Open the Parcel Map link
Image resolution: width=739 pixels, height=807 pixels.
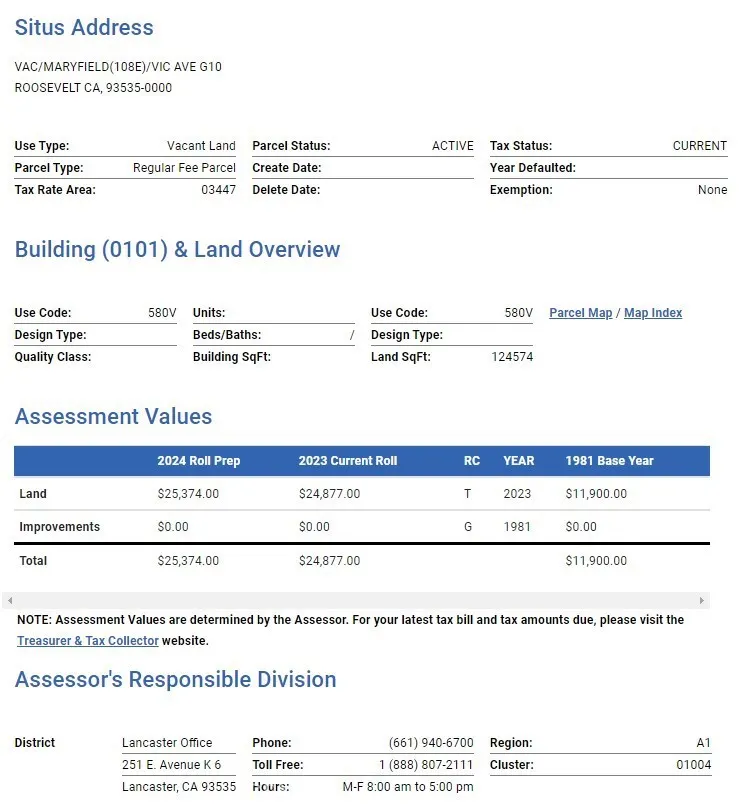pyautogui.click(x=580, y=313)
